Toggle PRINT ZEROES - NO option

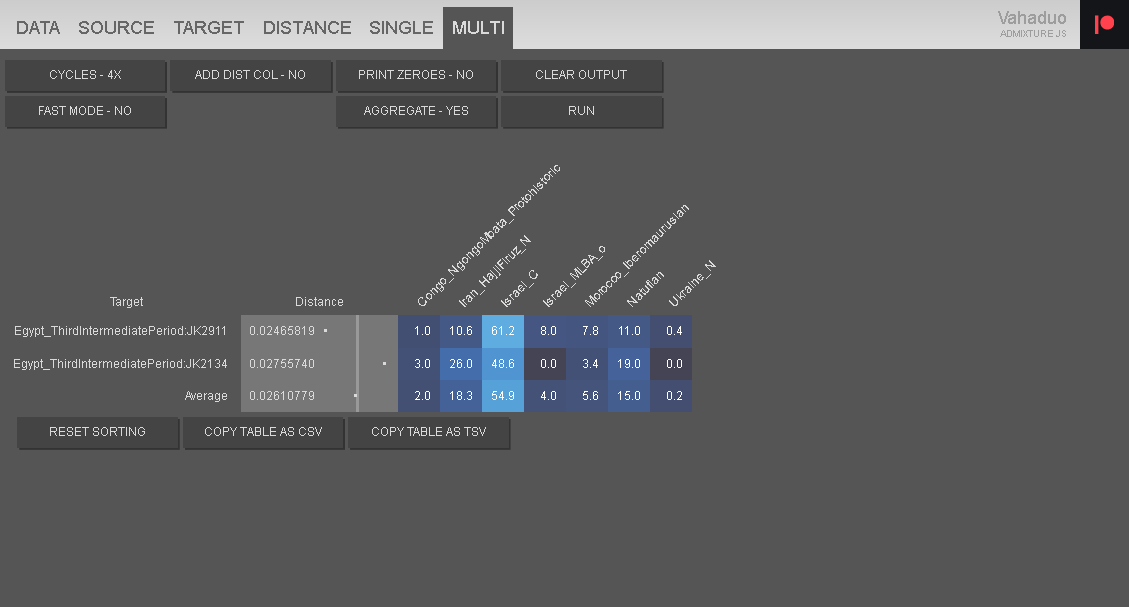(416, 75)
